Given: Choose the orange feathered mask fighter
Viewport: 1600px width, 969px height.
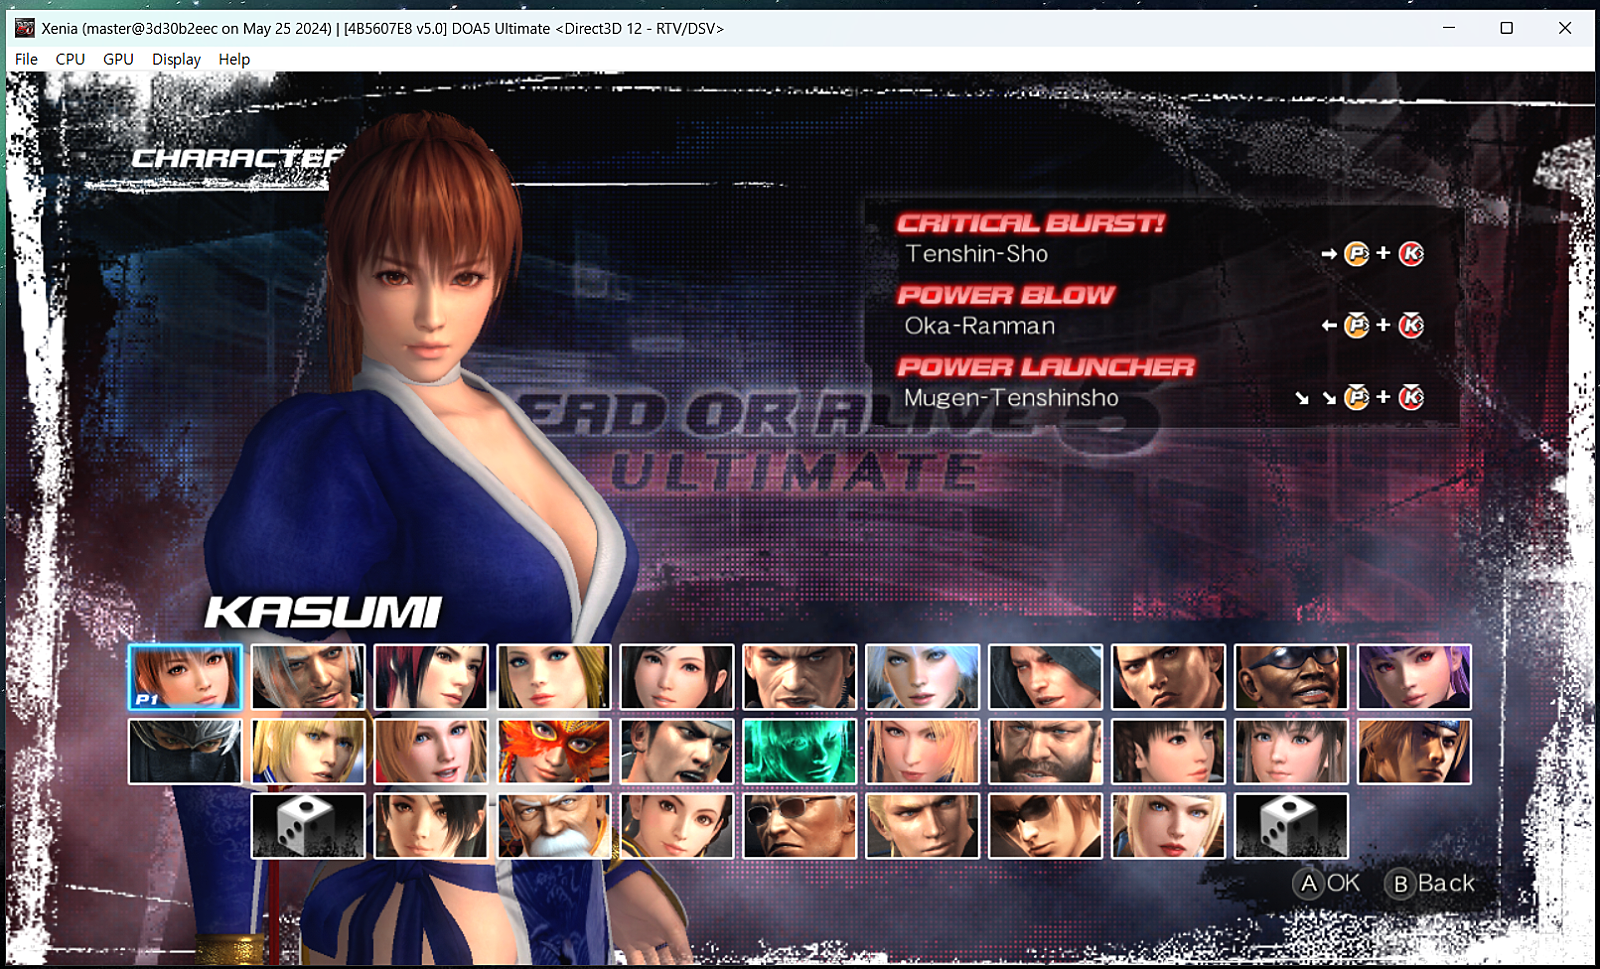Looking at the screenshot, I should [554, 751].
